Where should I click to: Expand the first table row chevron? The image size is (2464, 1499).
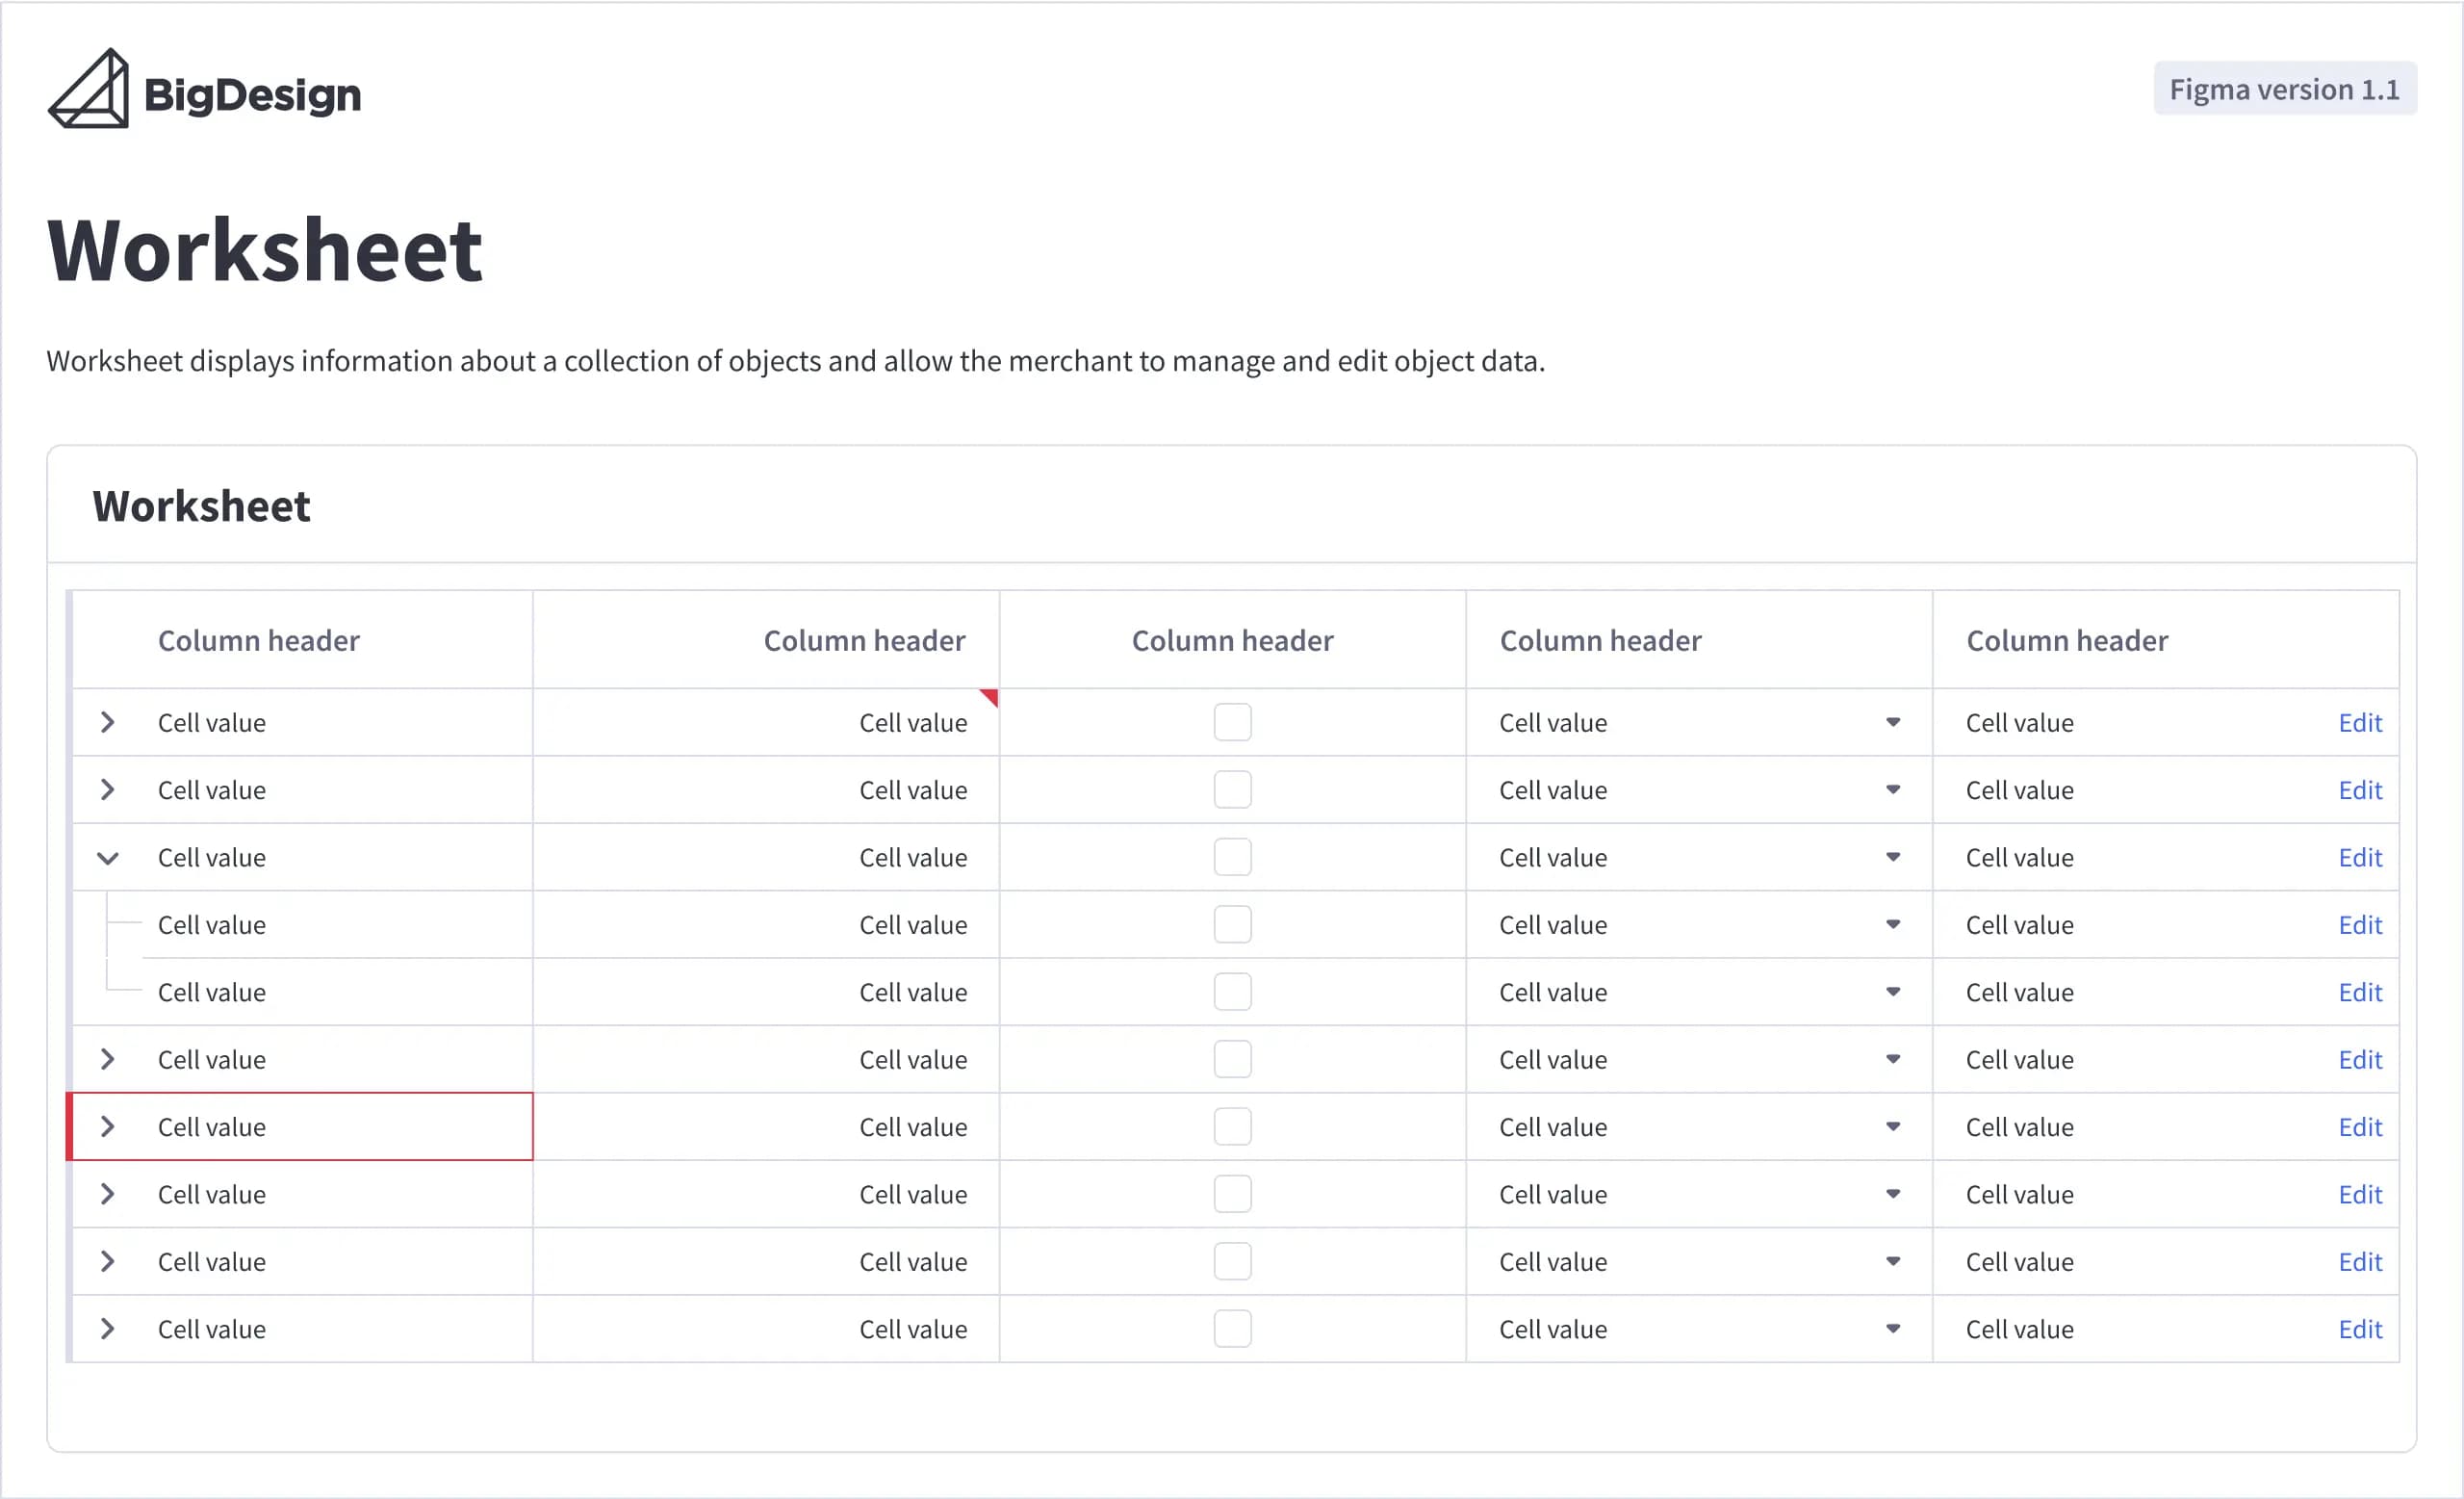(108, 722)
